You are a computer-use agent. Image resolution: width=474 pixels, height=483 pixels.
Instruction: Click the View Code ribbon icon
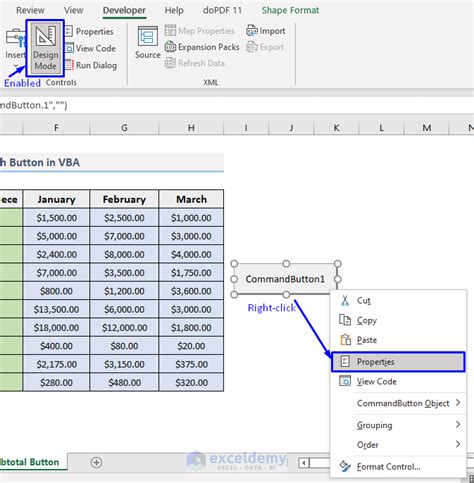pyautogui.click(x=69, y=48)
